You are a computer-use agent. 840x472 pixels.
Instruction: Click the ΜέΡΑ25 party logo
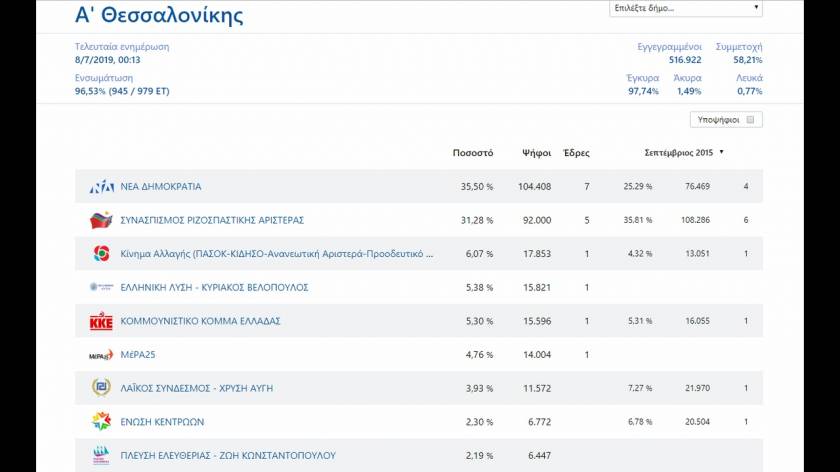[101, 355]
